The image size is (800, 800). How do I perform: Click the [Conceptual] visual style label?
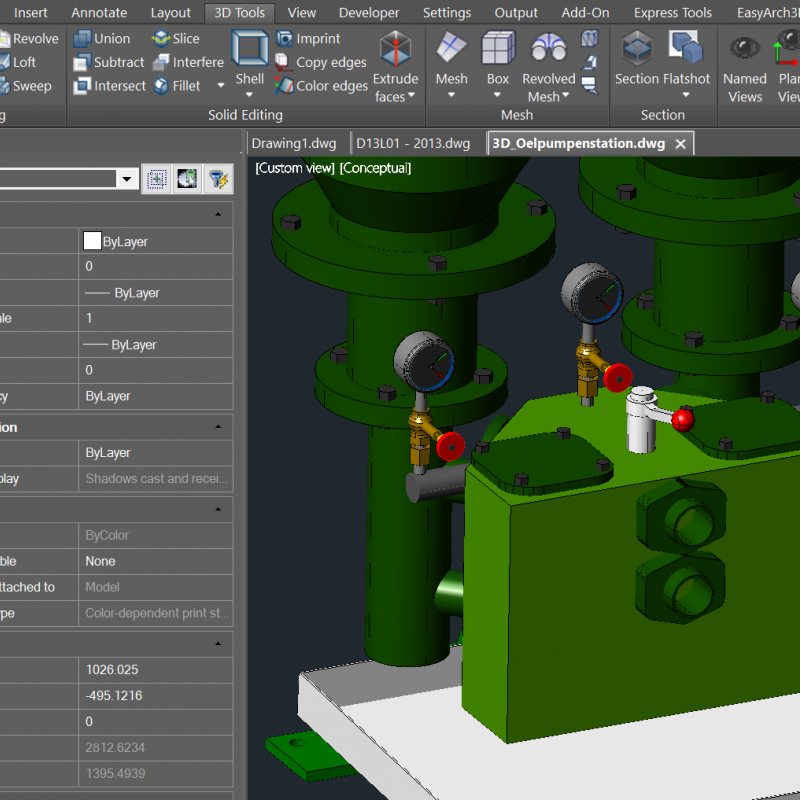coord(375,168)
